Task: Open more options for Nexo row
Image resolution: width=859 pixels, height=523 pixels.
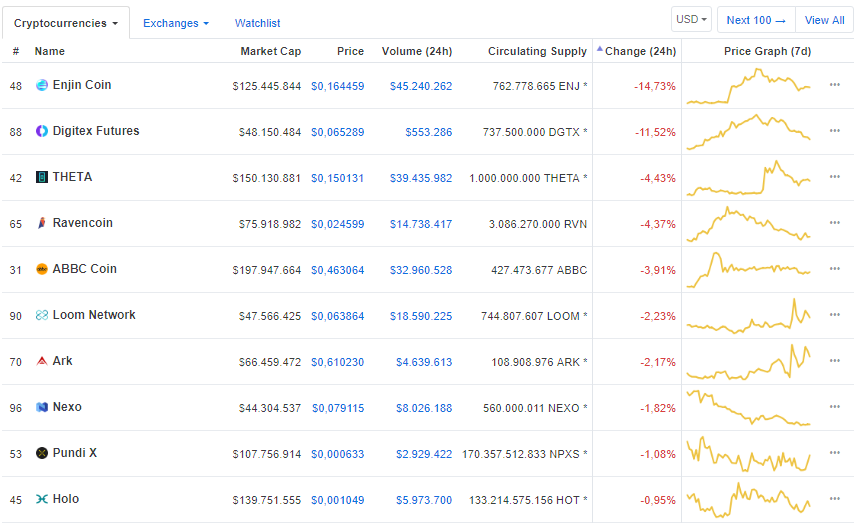Action: [x=834, y=407]
